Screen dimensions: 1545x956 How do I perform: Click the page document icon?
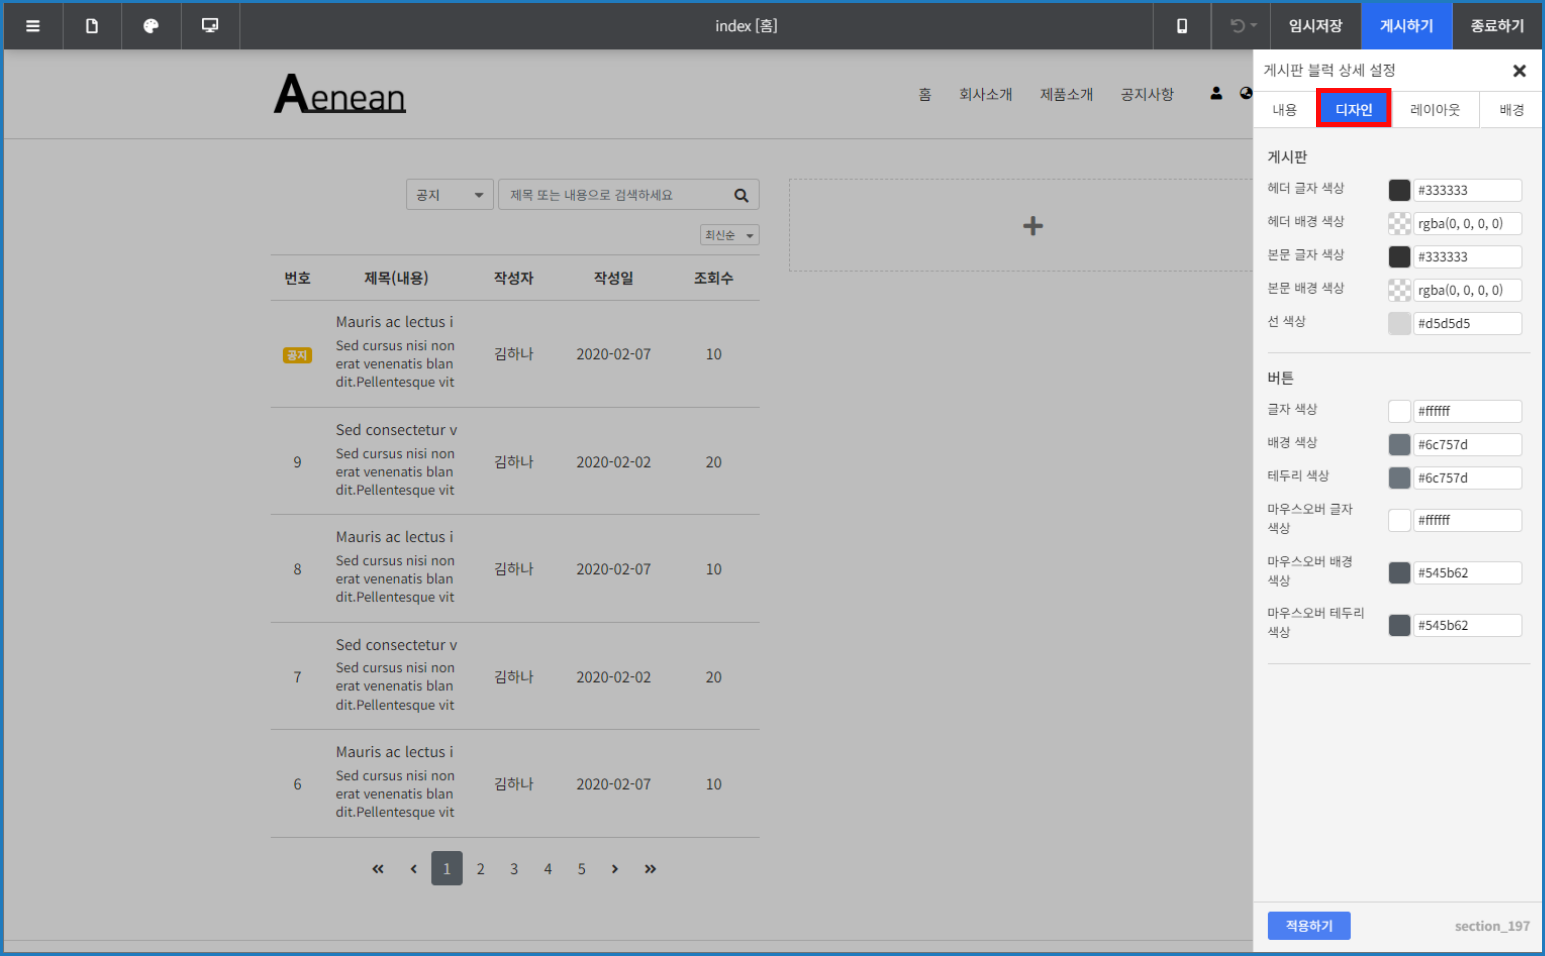92,26
